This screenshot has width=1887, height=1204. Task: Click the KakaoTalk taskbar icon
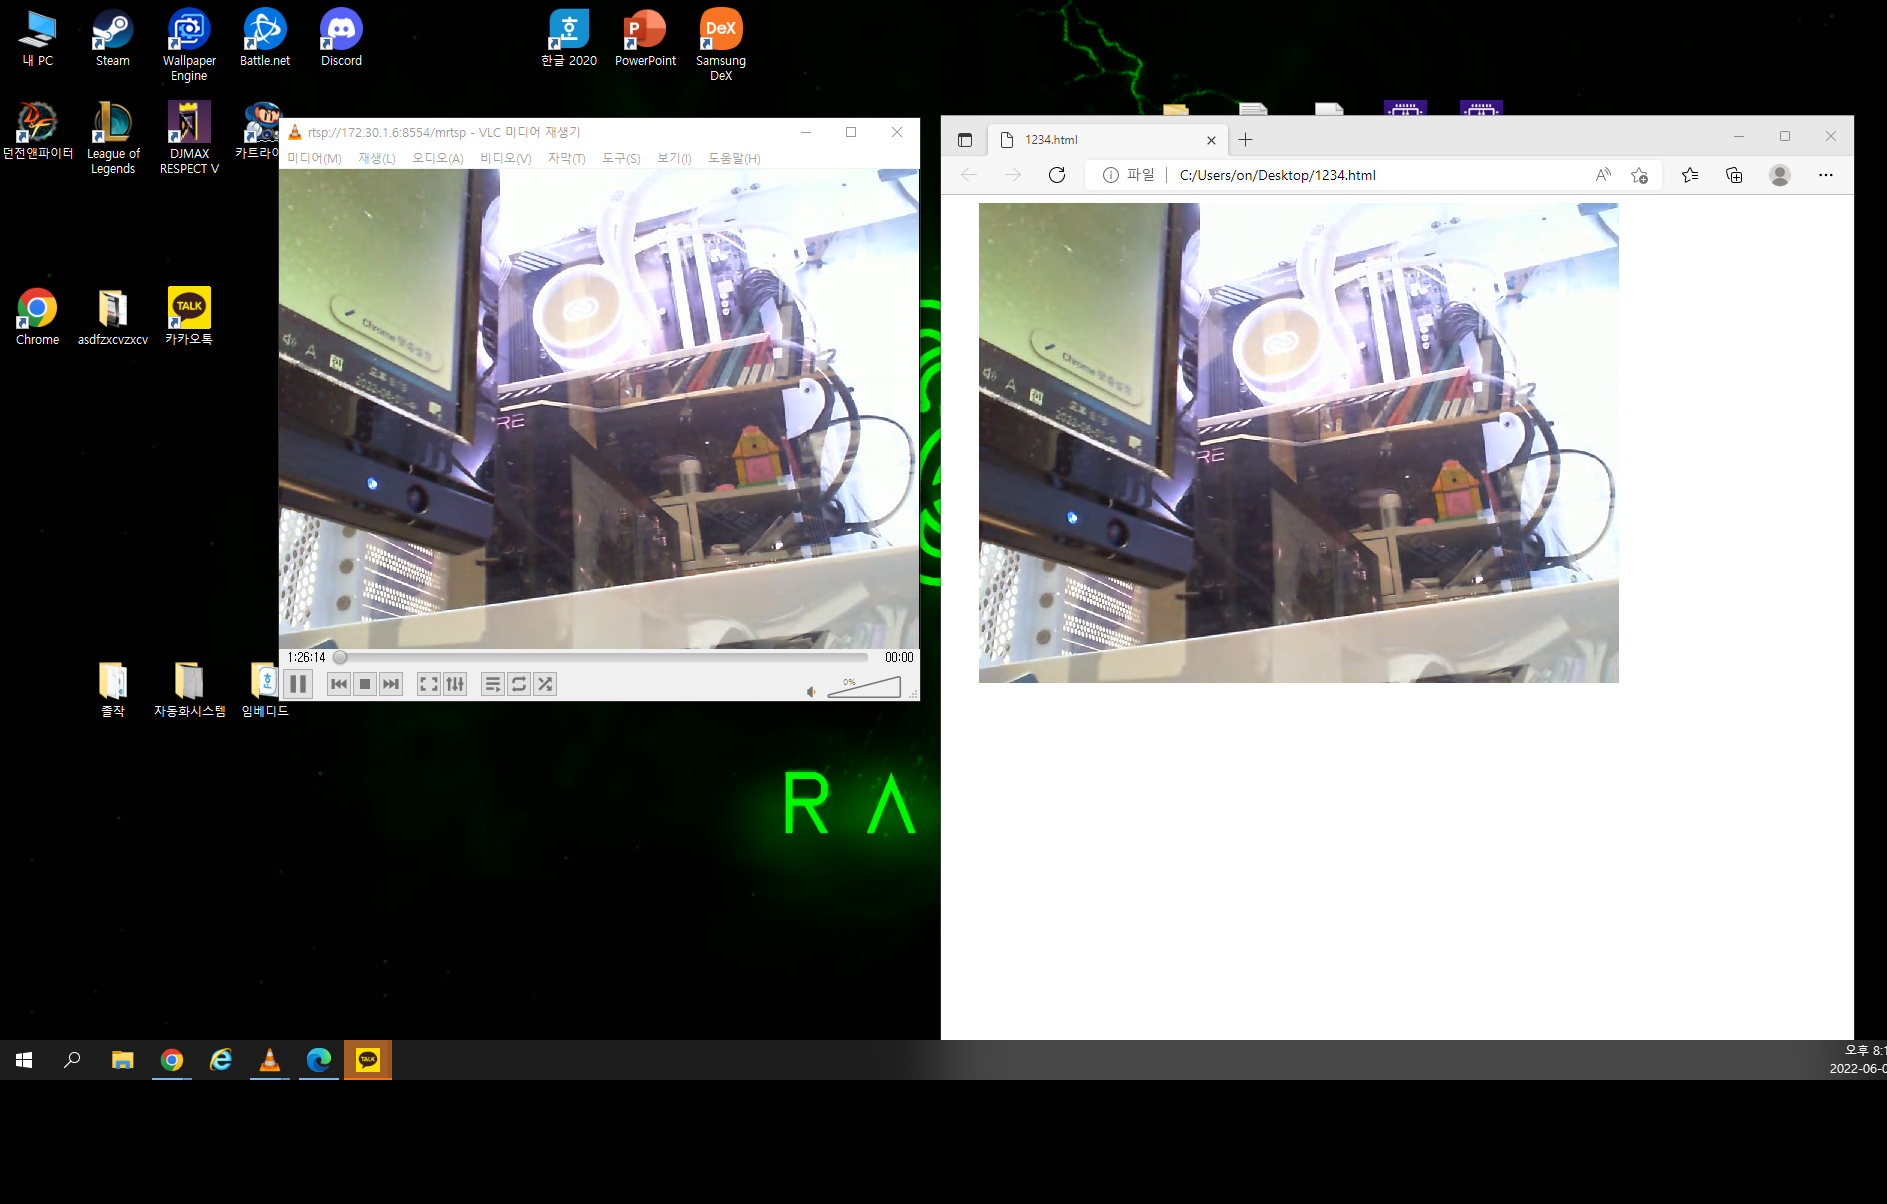pos(368,1060)
